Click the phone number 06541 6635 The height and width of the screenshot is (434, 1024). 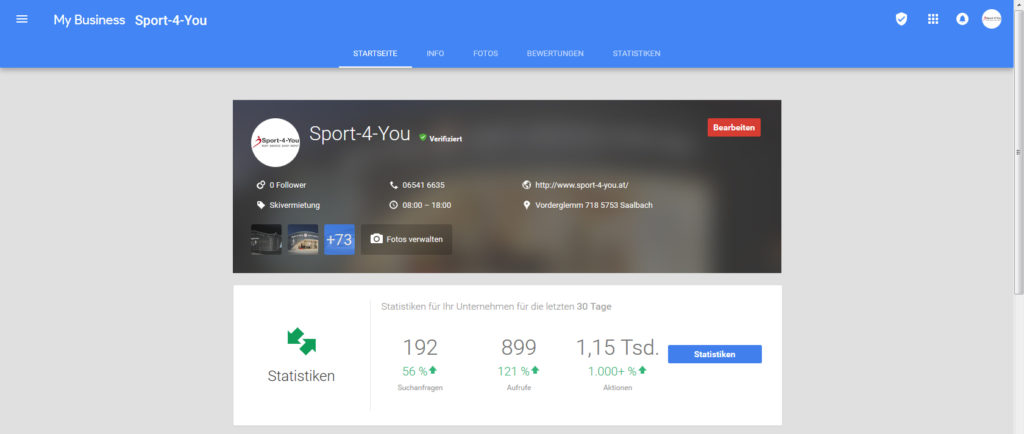coord(423,185)
